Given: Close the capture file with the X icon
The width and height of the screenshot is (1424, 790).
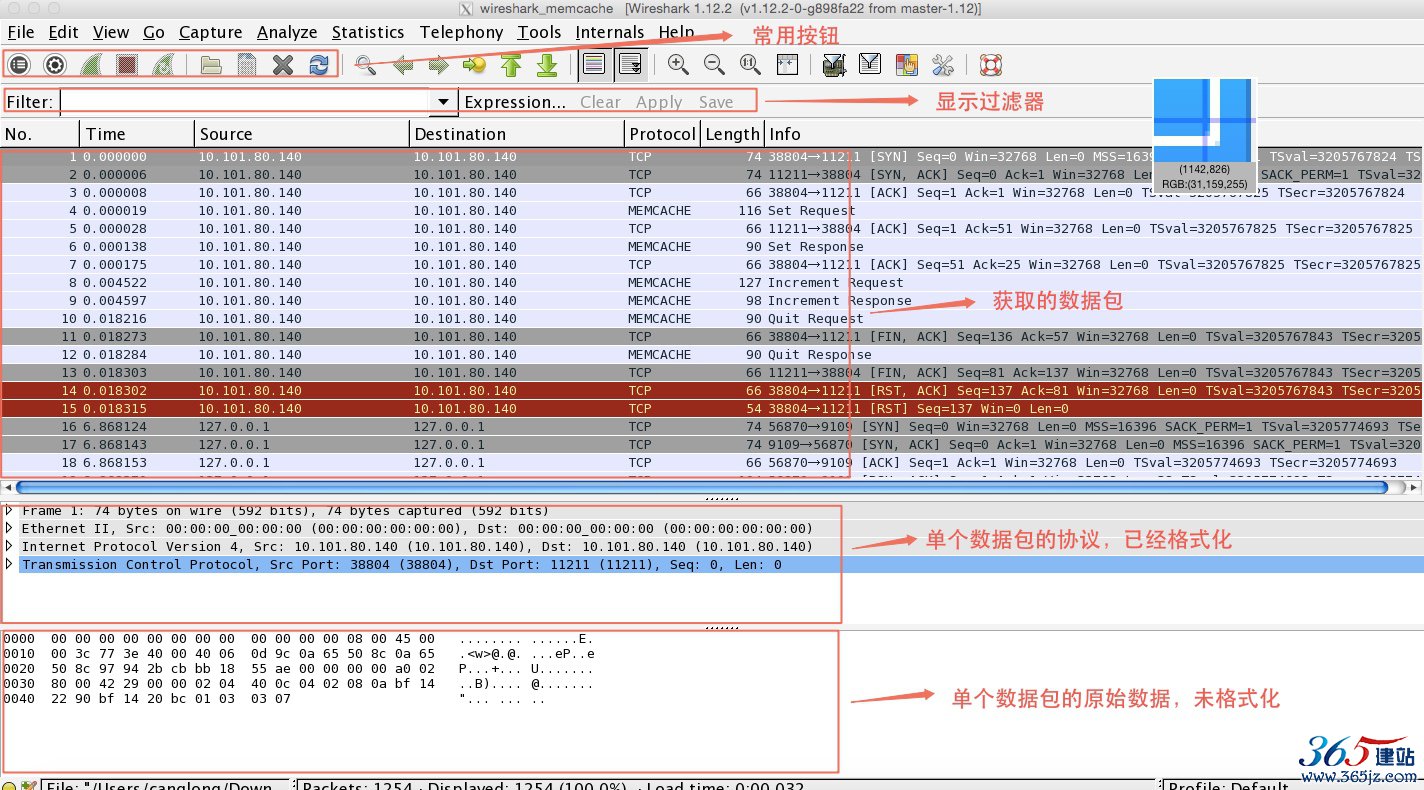Looking at the screenshot, I should 283,65.
